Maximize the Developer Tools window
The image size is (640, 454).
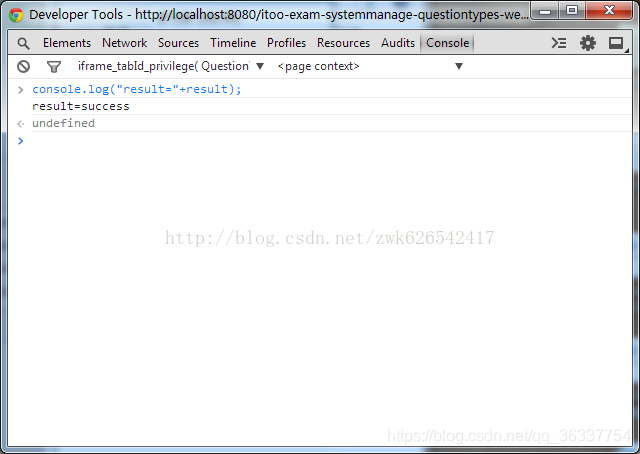pos(572,10)
